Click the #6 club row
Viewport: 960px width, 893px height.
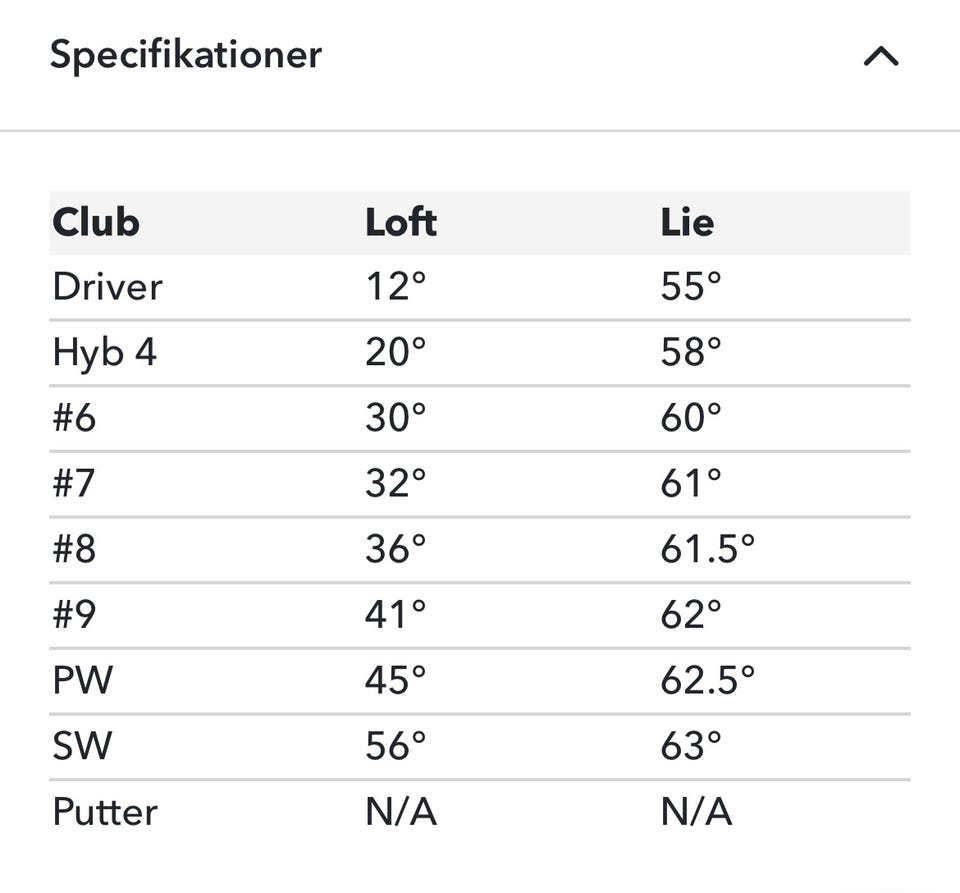480,418
